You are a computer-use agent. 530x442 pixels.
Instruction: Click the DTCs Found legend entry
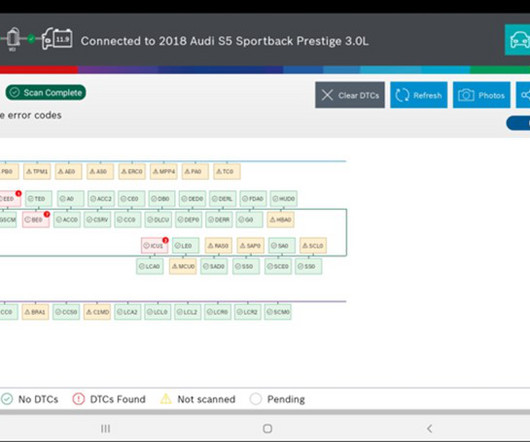[109, 399]
